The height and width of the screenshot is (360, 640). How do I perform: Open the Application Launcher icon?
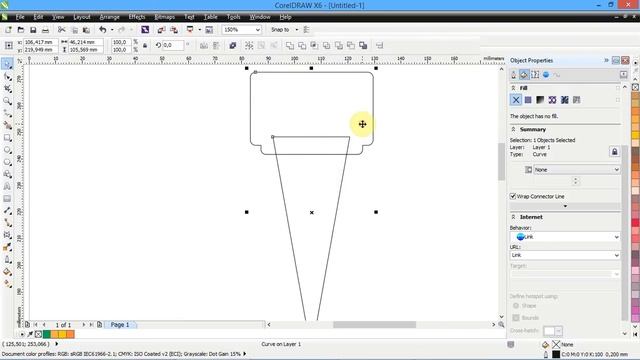190,30
